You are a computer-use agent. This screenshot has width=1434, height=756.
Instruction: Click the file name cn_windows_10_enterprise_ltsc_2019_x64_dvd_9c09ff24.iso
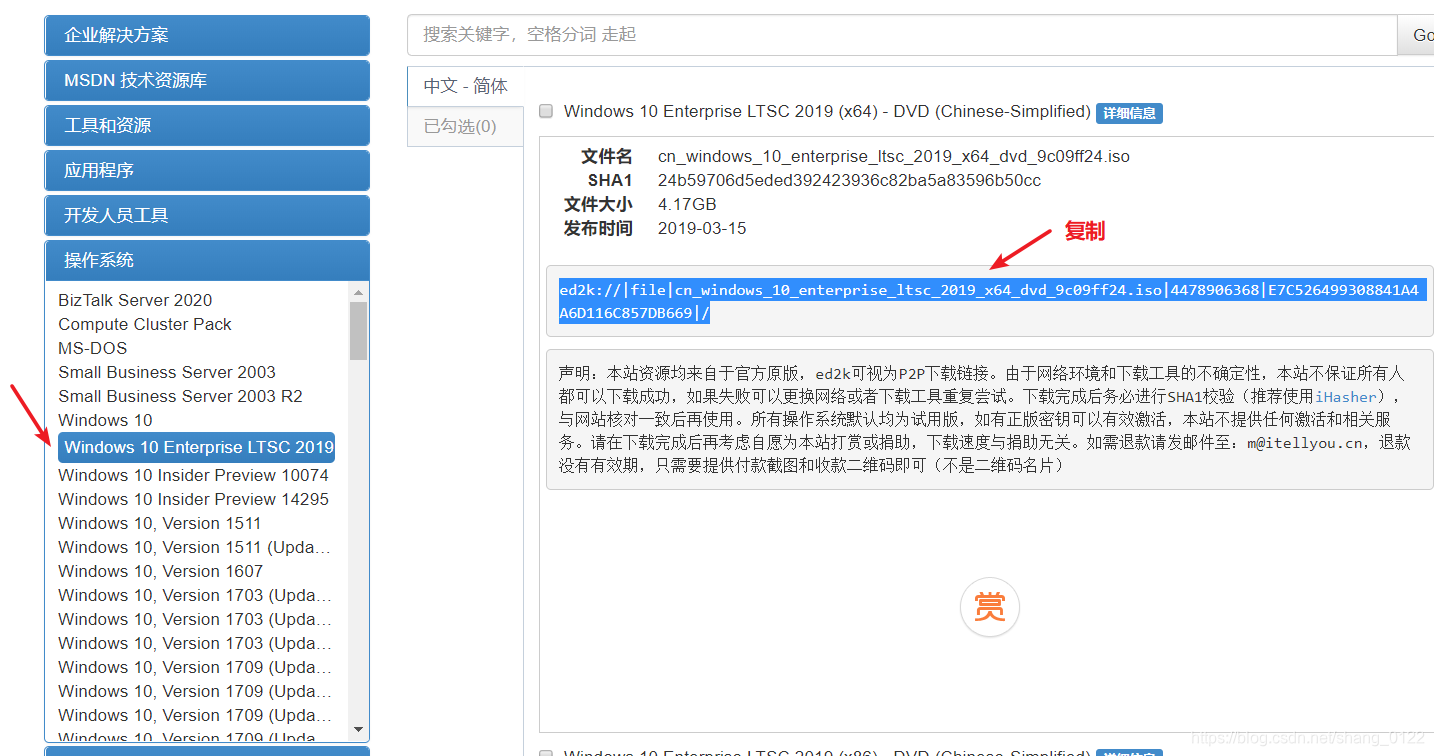point(894,157)
